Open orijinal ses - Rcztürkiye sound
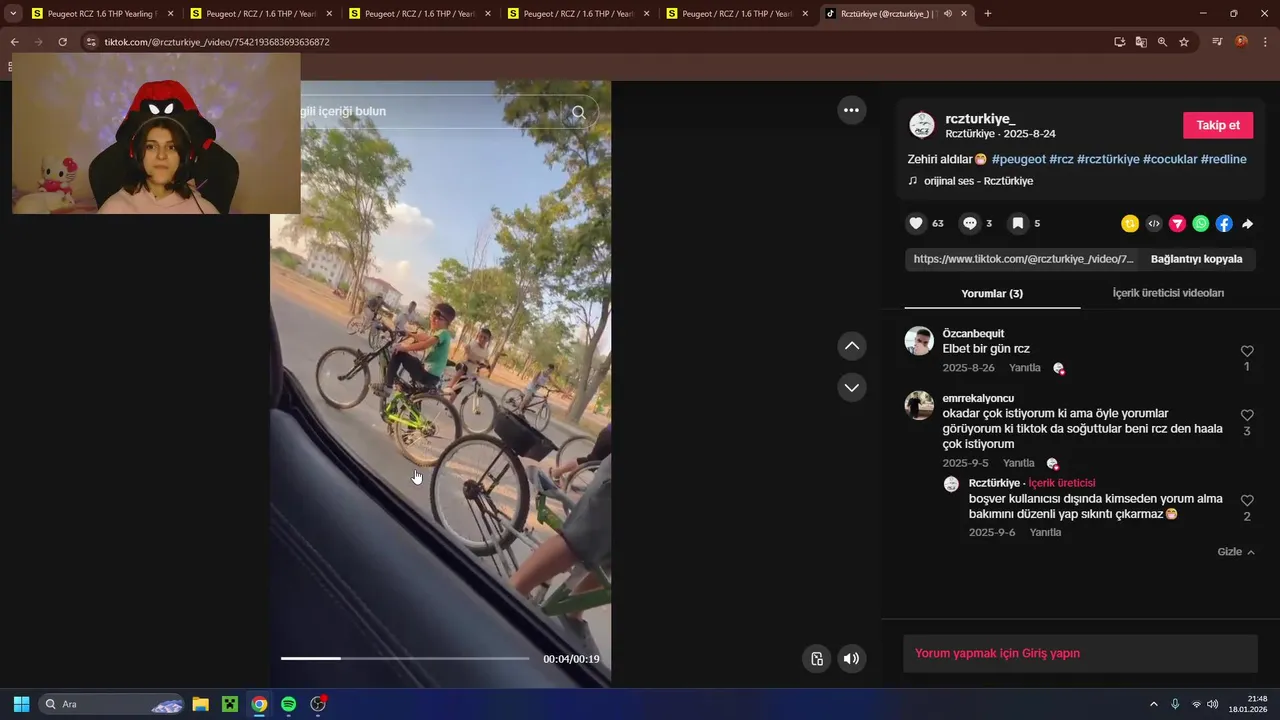The height and width of the screenshot is (720, 1280). click(978, 181)
